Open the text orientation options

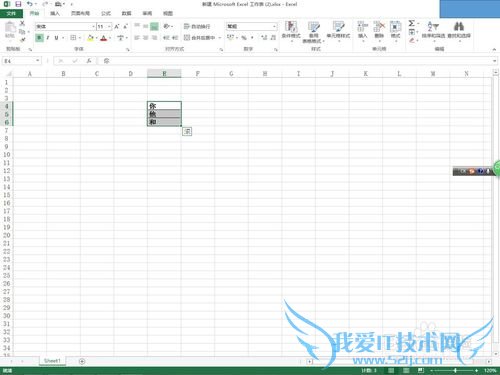pos(167,26)
